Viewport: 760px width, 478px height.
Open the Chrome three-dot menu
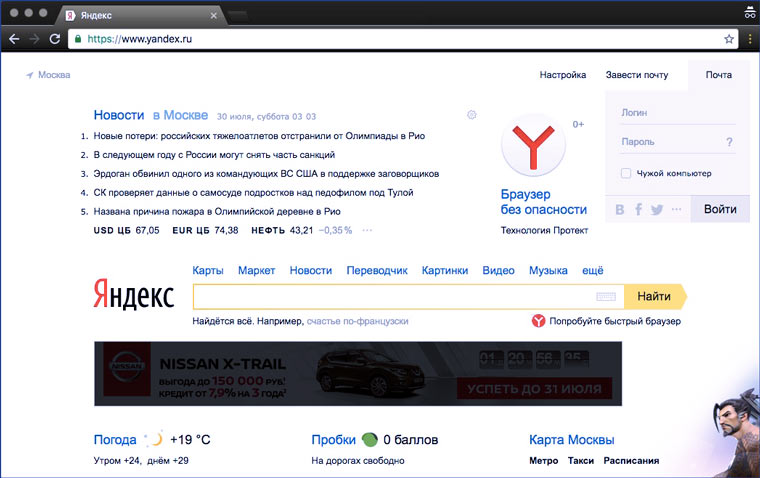750,39
